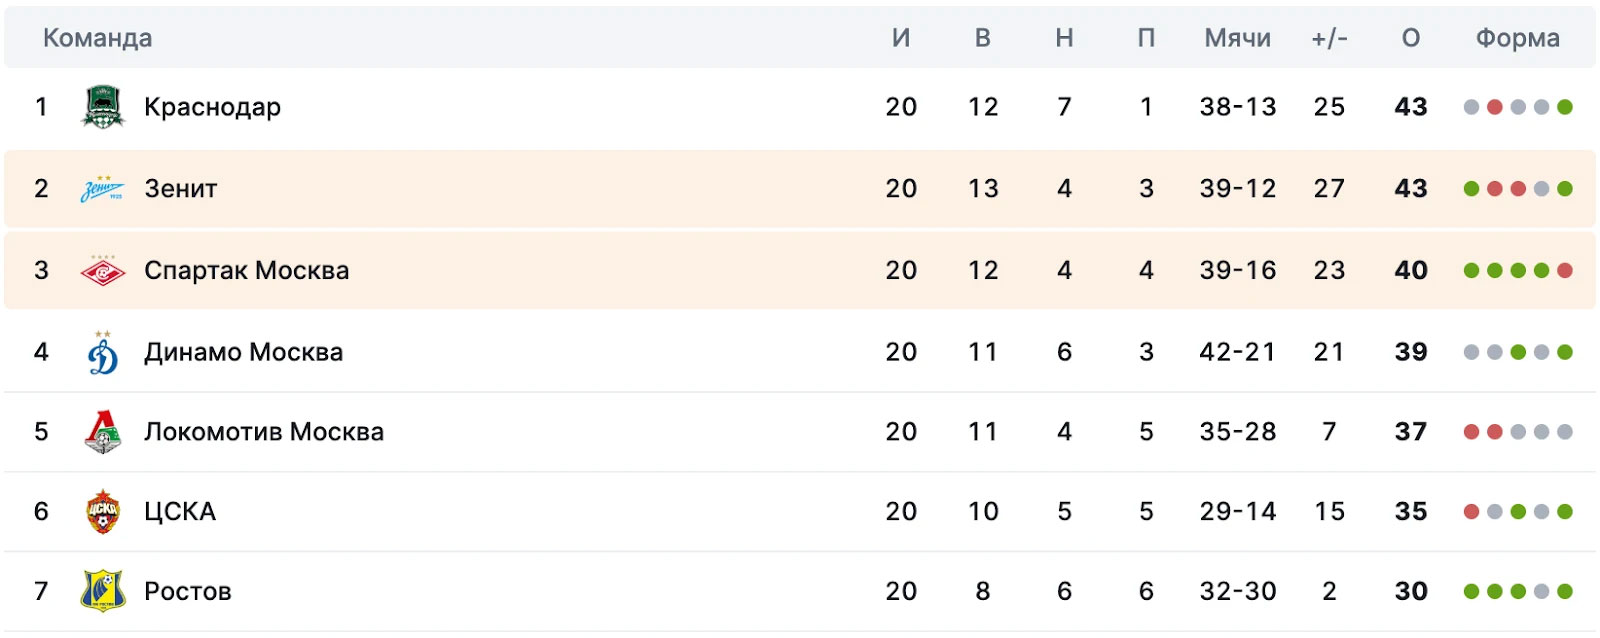The width and height of the screenshot is (1600, 638).
Task: Click Spartak's last red form dot
Action: click(x=1565, y=270)
